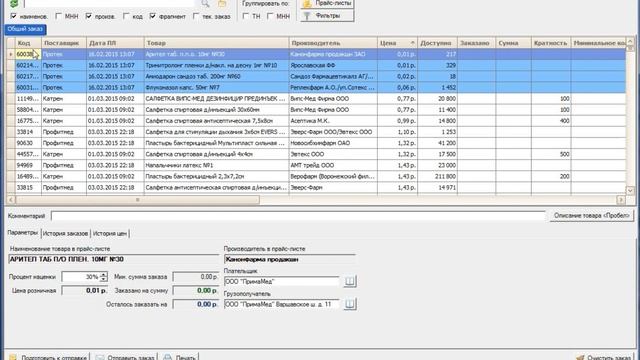Open payer lookup book icon
Image resolution: width=640 pixels, height=360 pixels.
[x=349, y=281]
